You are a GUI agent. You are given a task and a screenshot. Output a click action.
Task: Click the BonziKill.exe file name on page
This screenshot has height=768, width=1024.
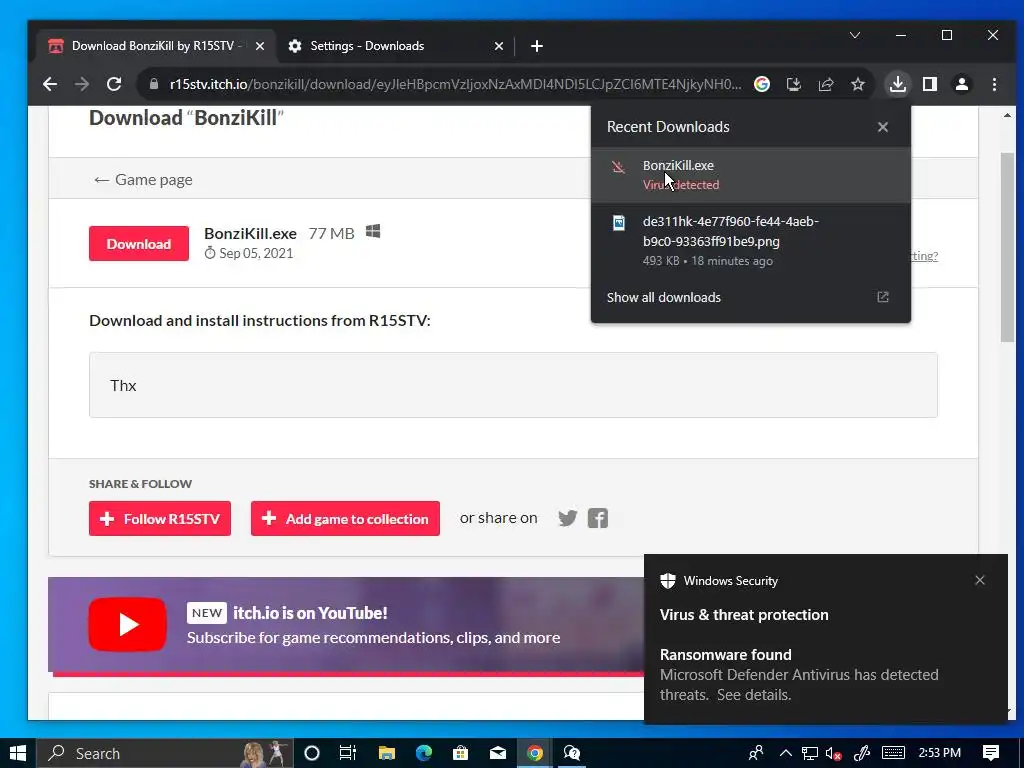250,233
